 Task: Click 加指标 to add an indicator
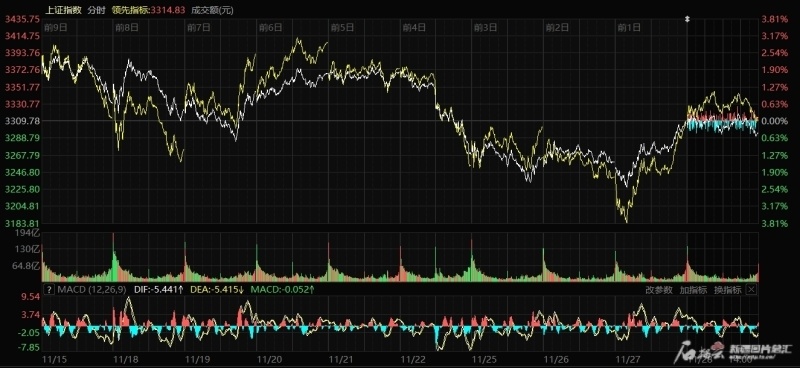coord(693,290)
